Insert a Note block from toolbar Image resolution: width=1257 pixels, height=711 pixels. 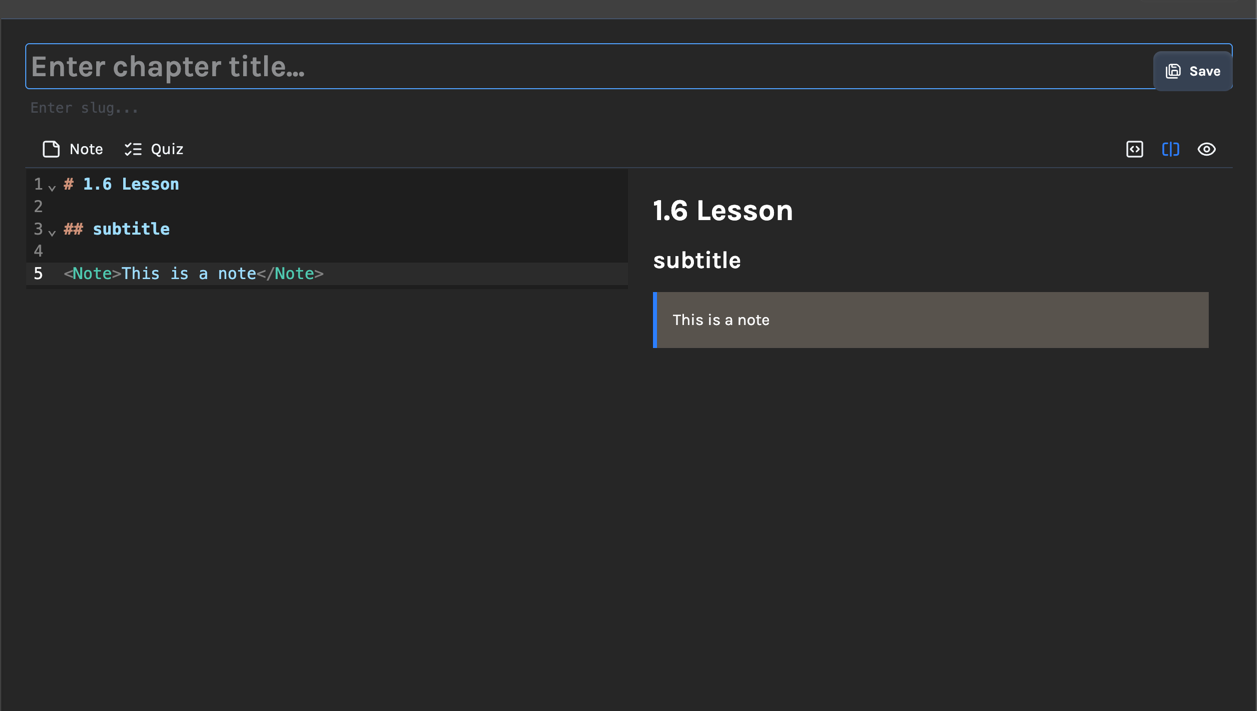click(x=73, y=149)
